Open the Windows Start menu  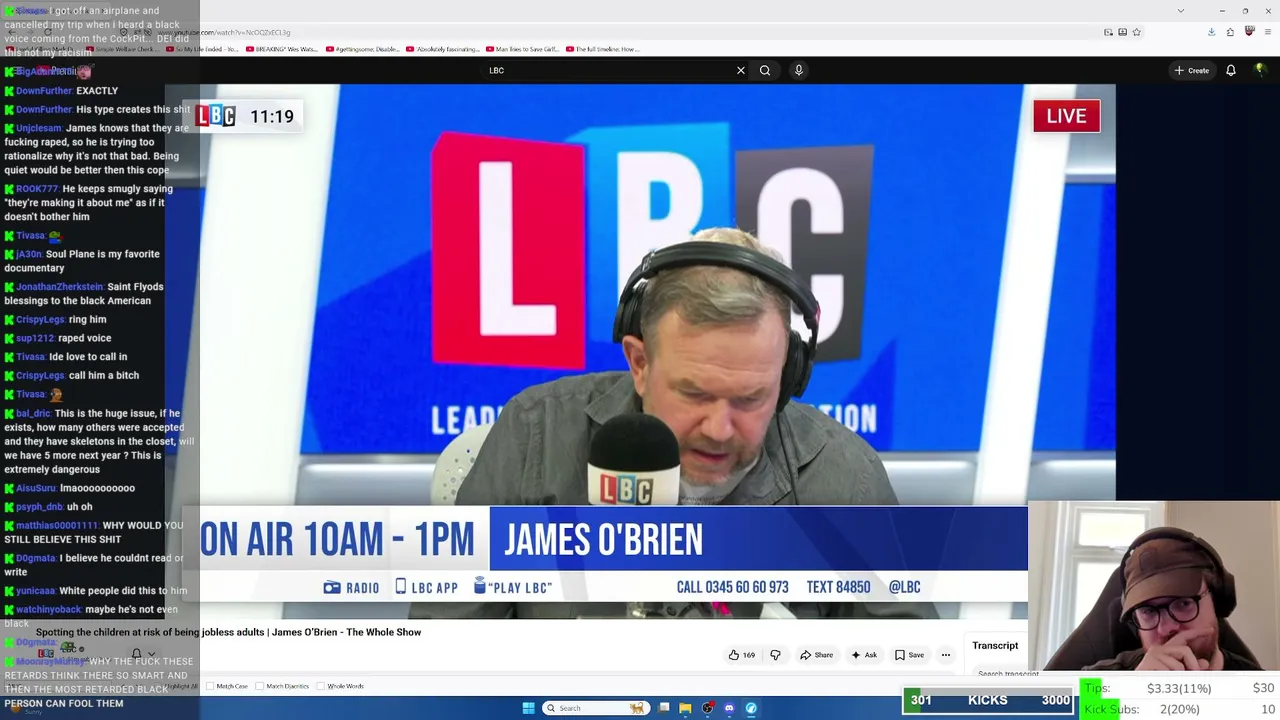click(528, 708)
